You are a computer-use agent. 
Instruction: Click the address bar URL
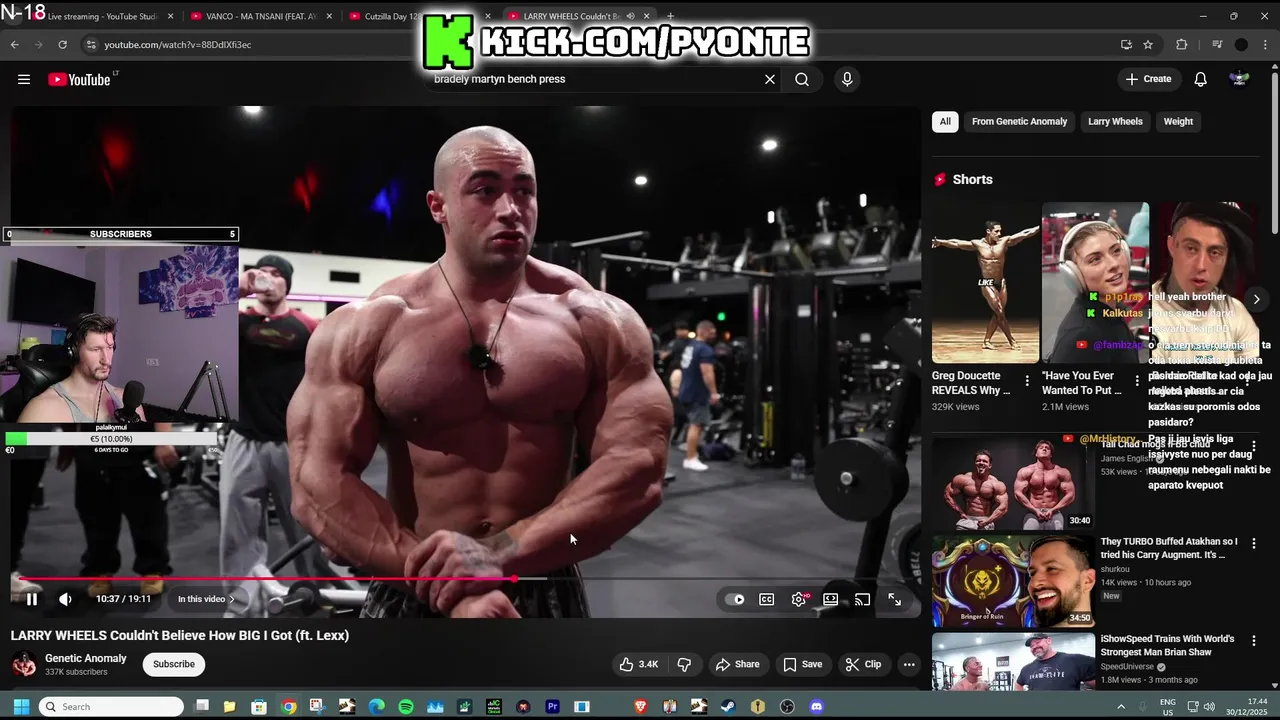tap(178, 44)
